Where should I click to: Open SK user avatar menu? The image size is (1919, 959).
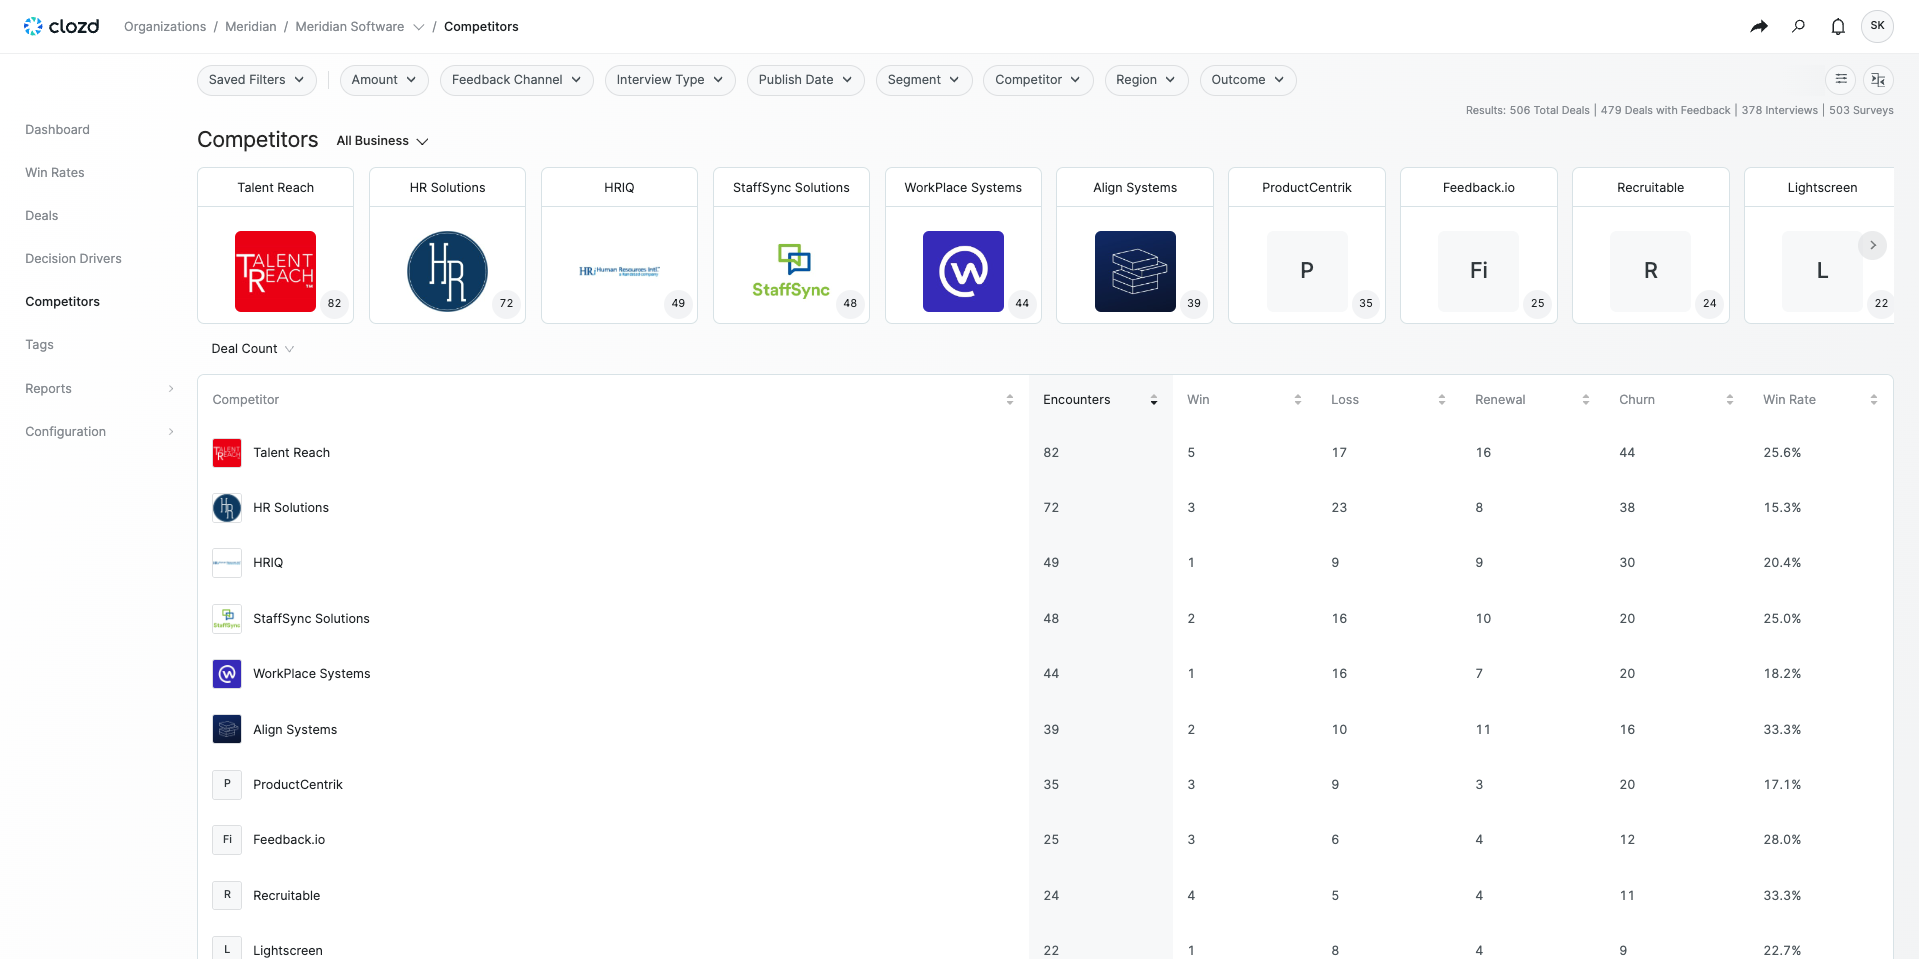tap(1878, 26)
